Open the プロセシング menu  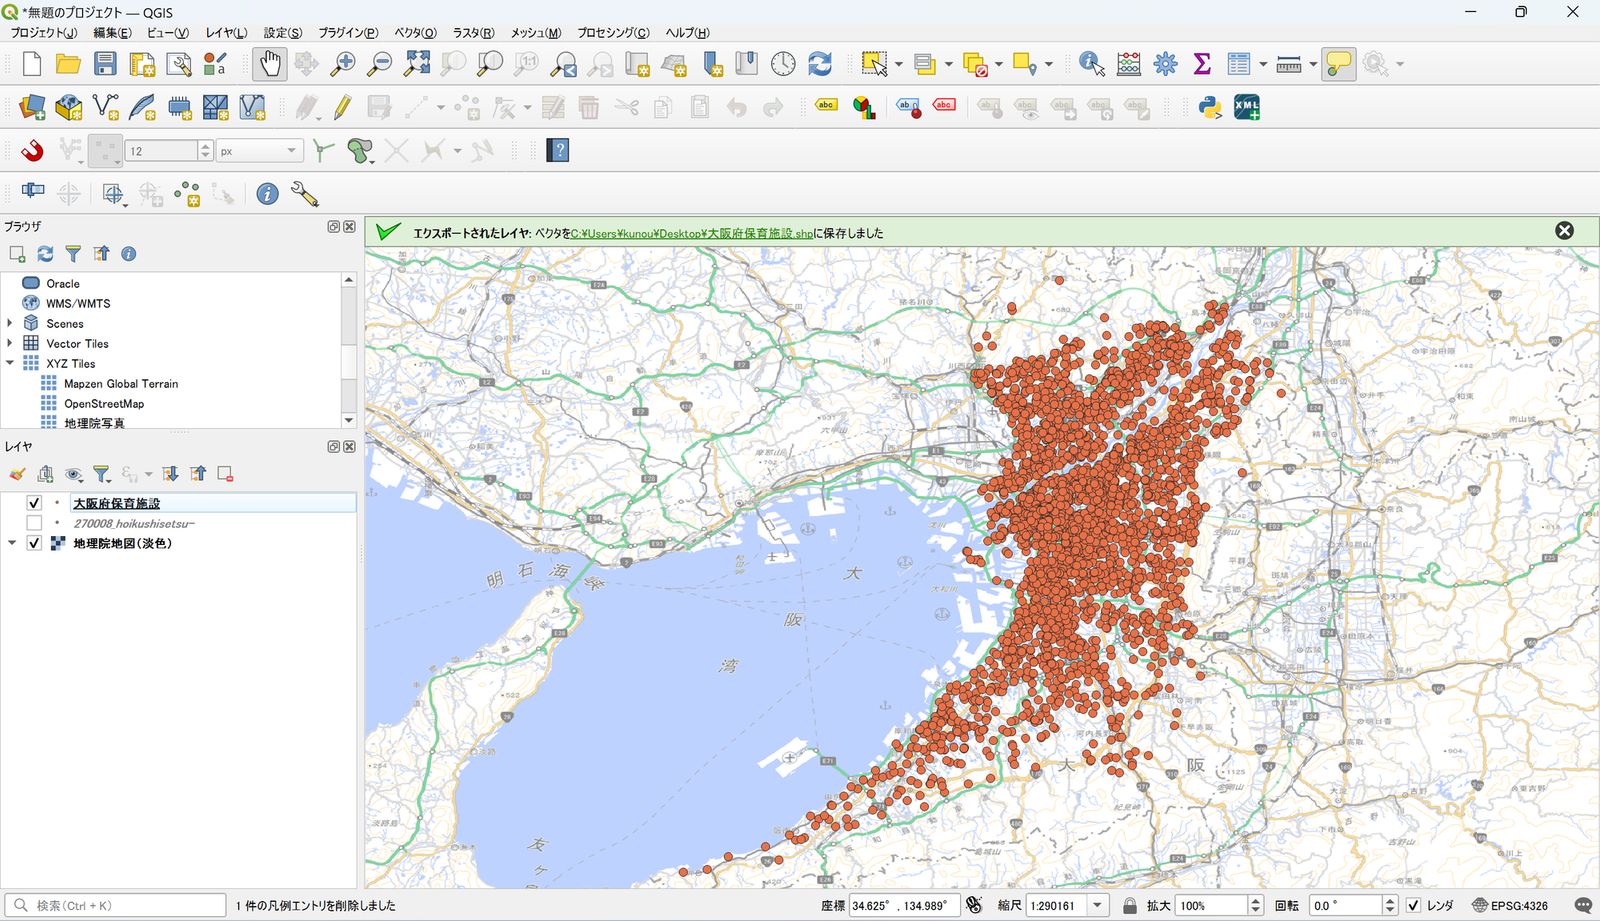tap(613, 33)
